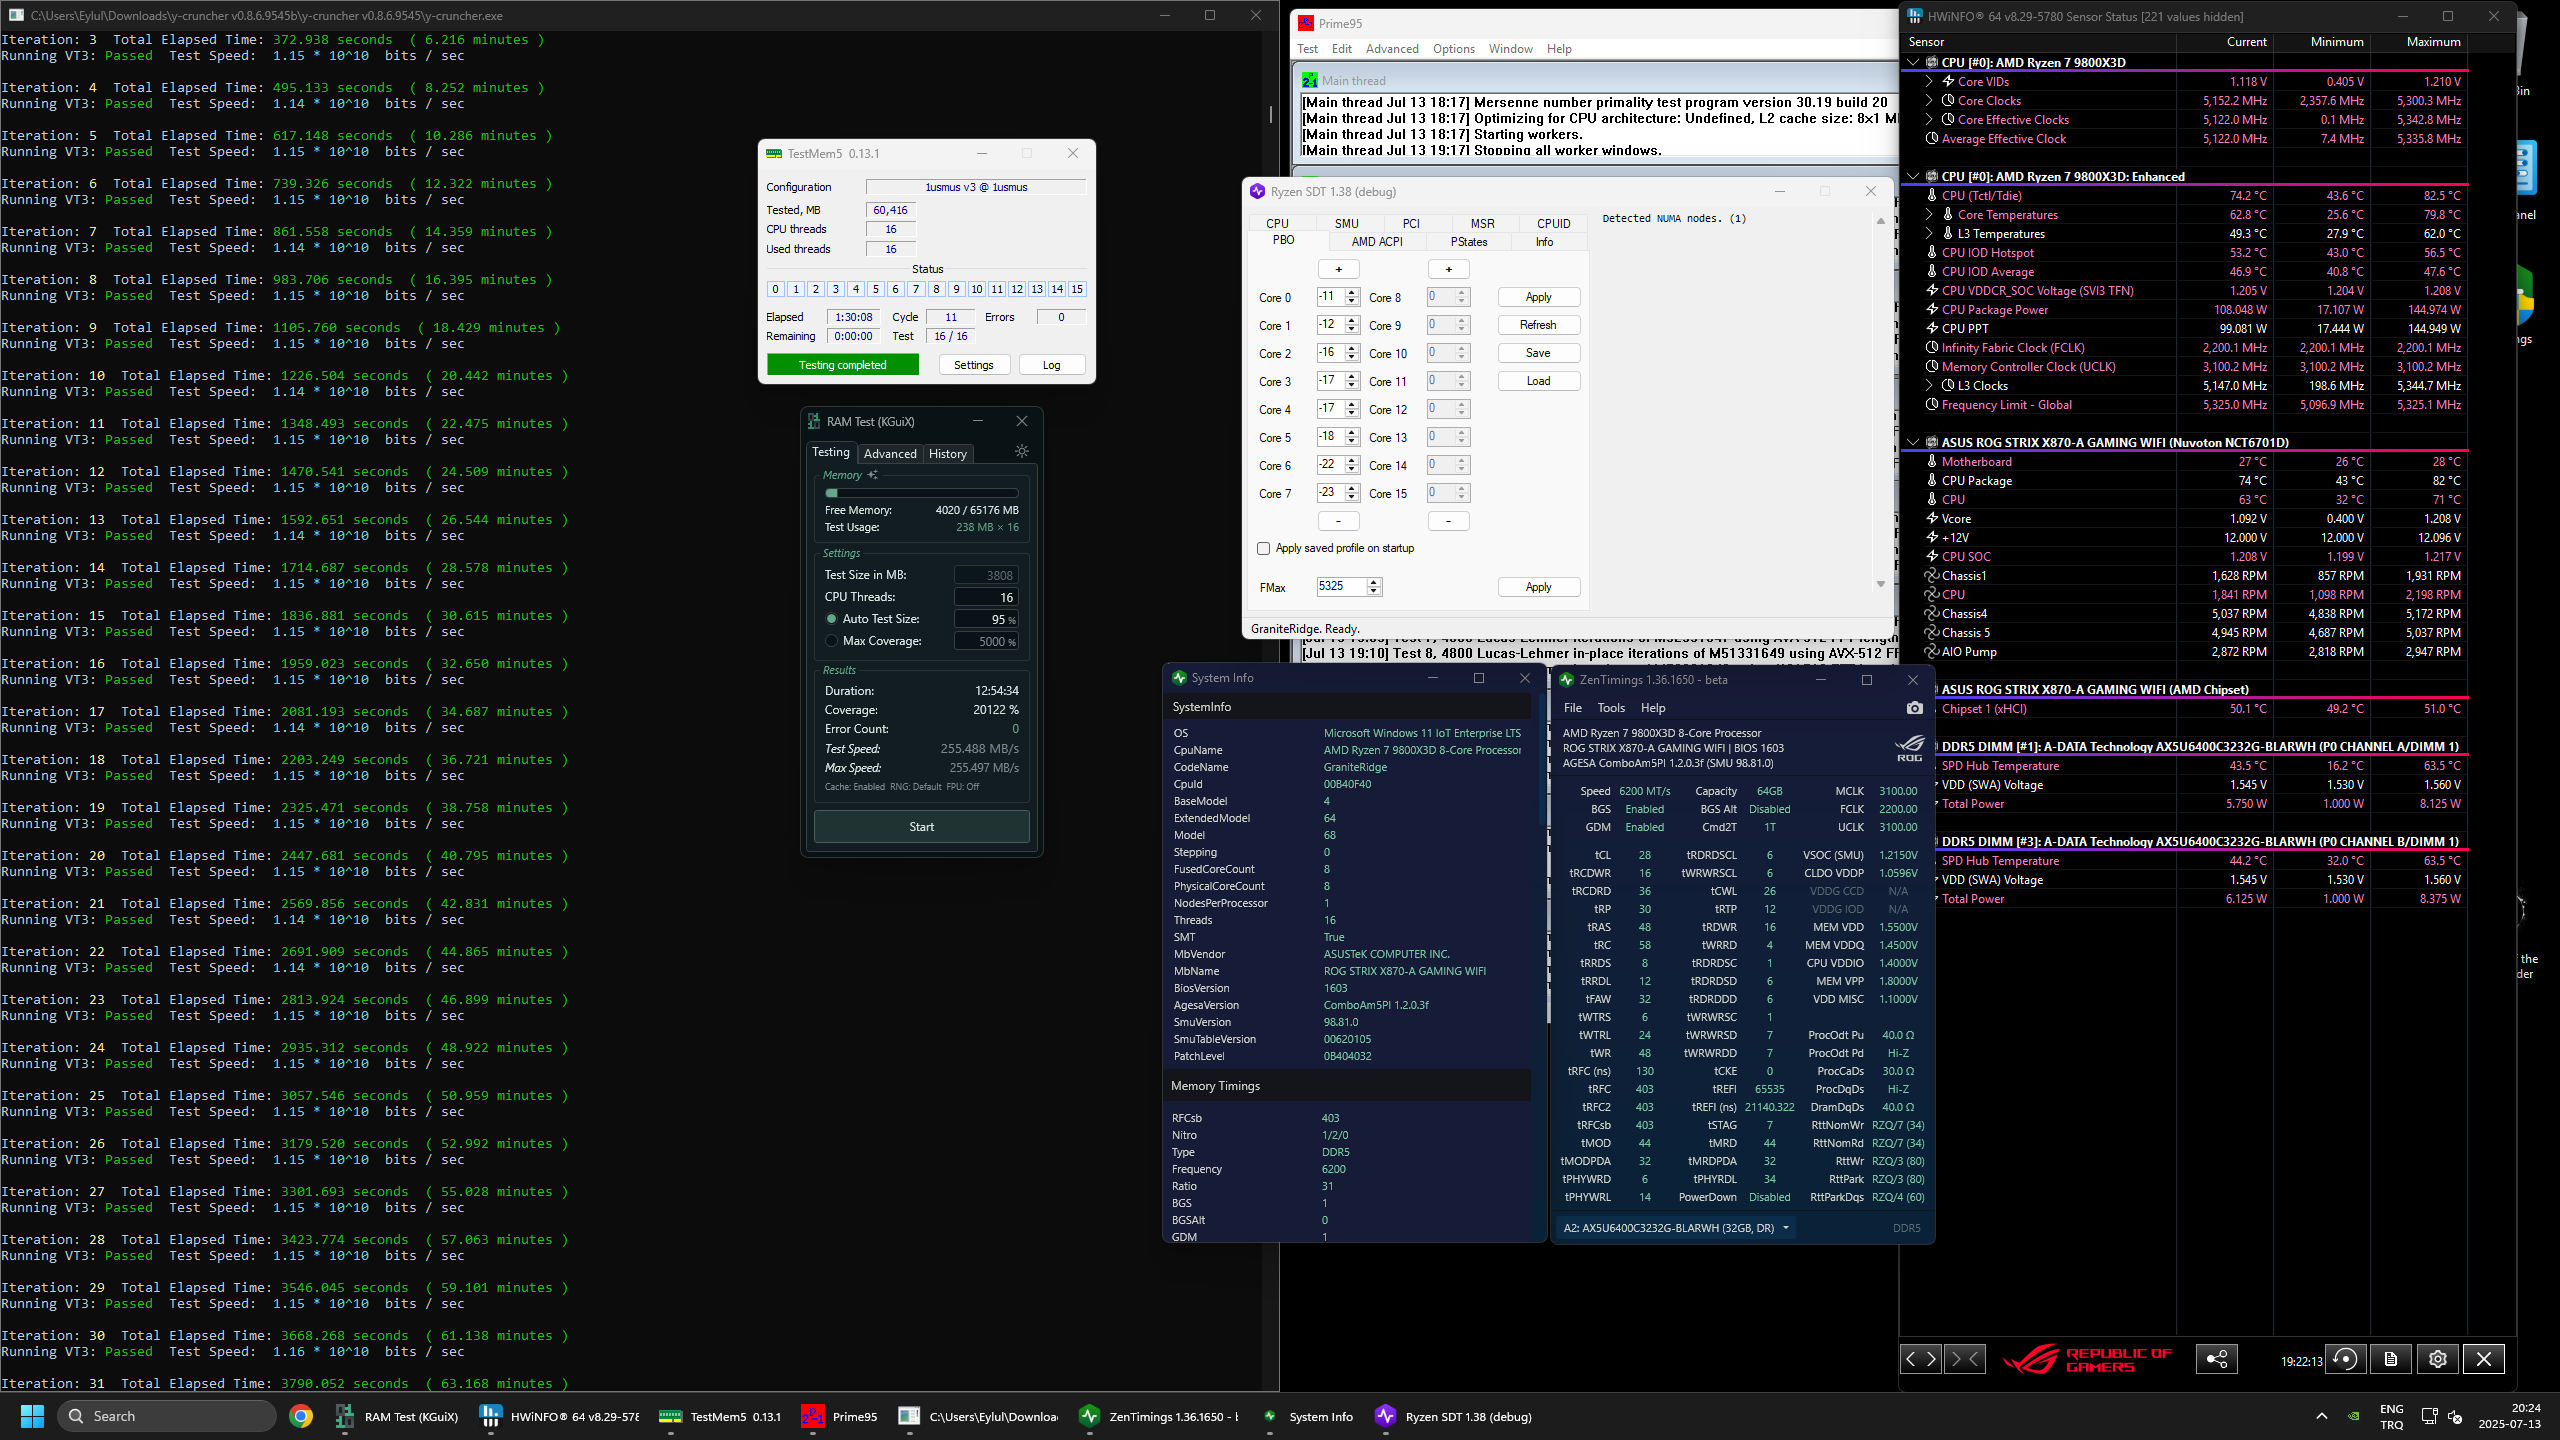Open AMD ACPI tab in Ryzen SDT
The height and width of the screenshot is (1440, 2560).
1377,241
